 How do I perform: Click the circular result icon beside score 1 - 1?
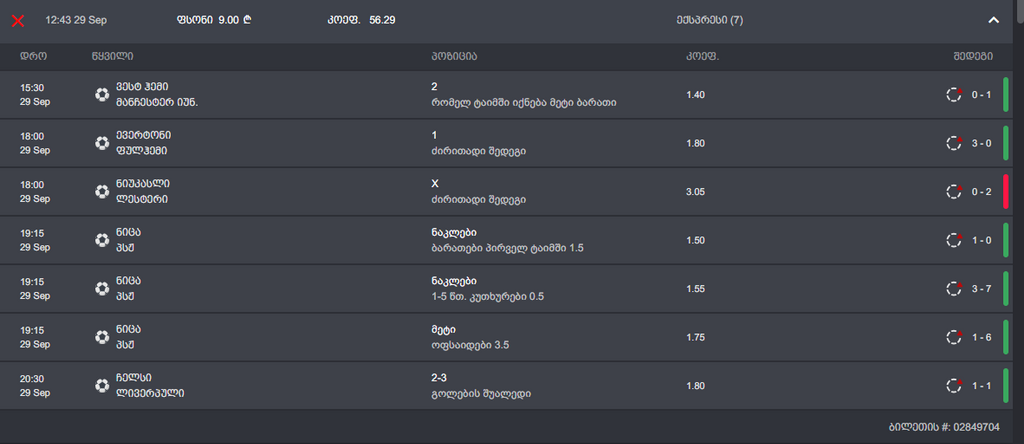click(954, 385)
